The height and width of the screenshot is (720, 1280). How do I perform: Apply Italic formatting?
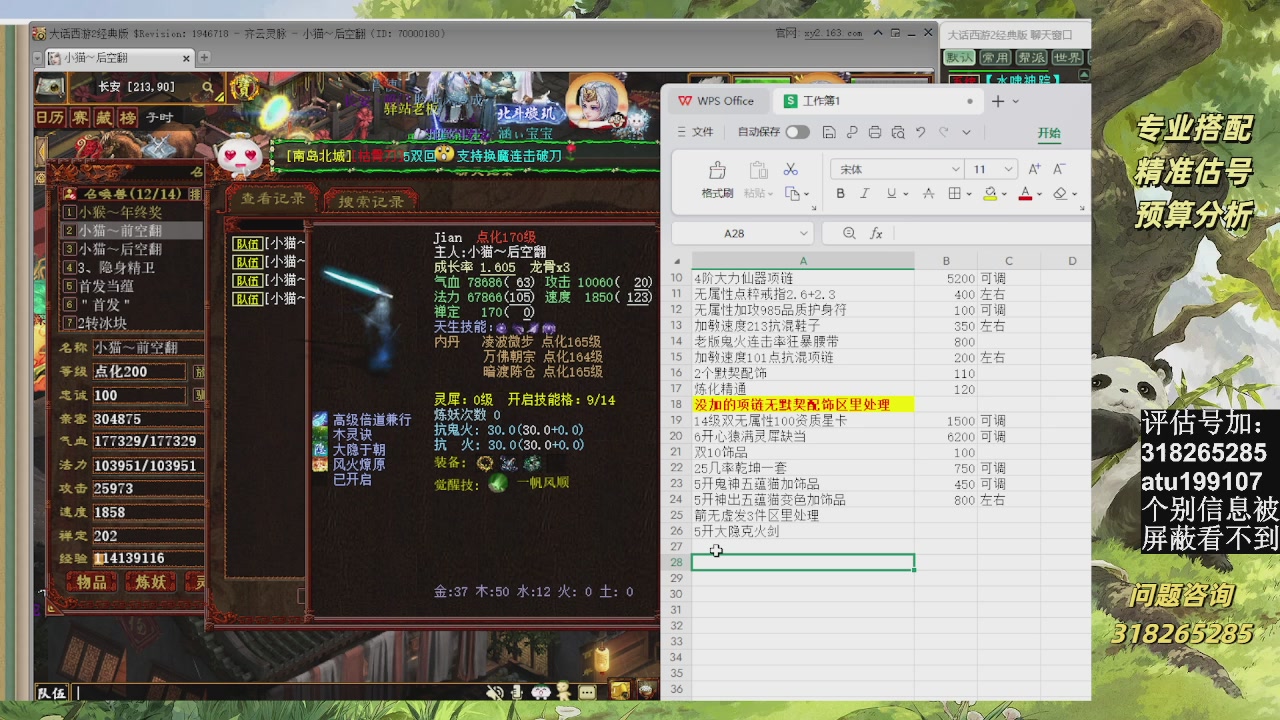pos(864,194)
